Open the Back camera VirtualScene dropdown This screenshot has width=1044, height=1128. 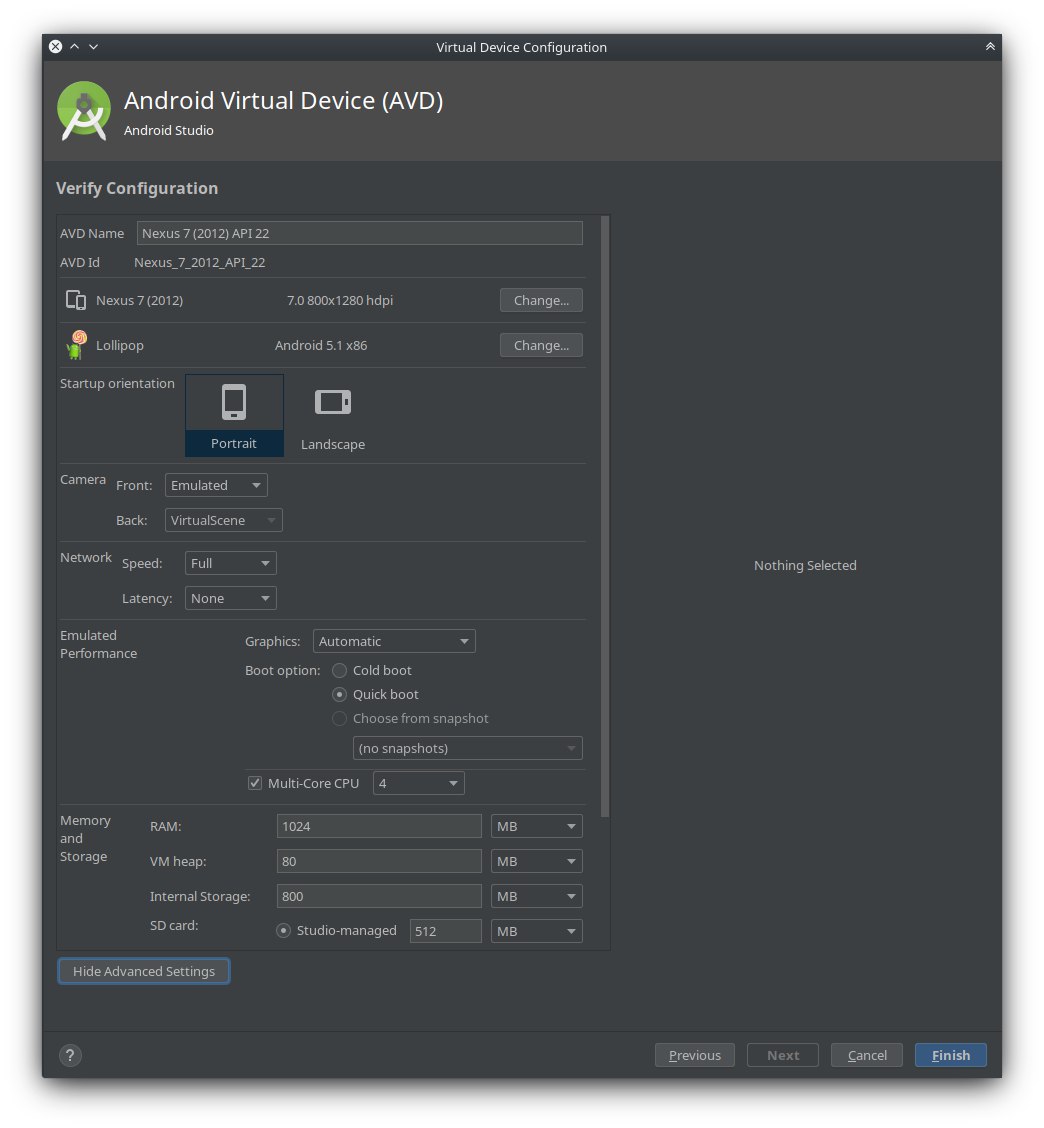tap(224, 520)
